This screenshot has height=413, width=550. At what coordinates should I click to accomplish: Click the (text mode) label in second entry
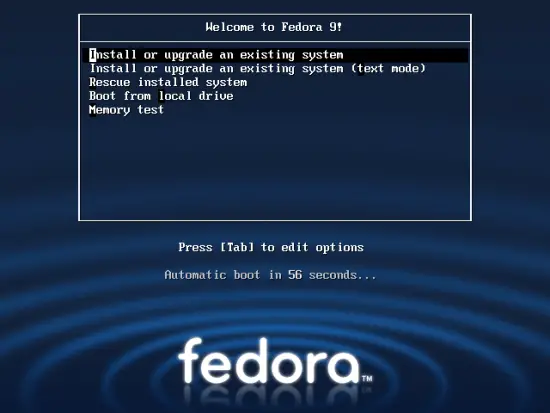(x=389, y=68)
